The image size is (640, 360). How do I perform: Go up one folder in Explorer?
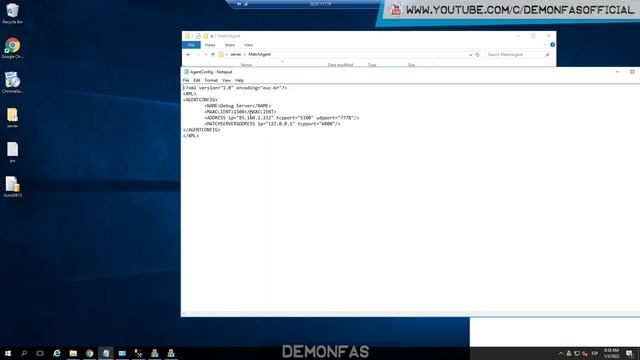[x=213, y=55]
